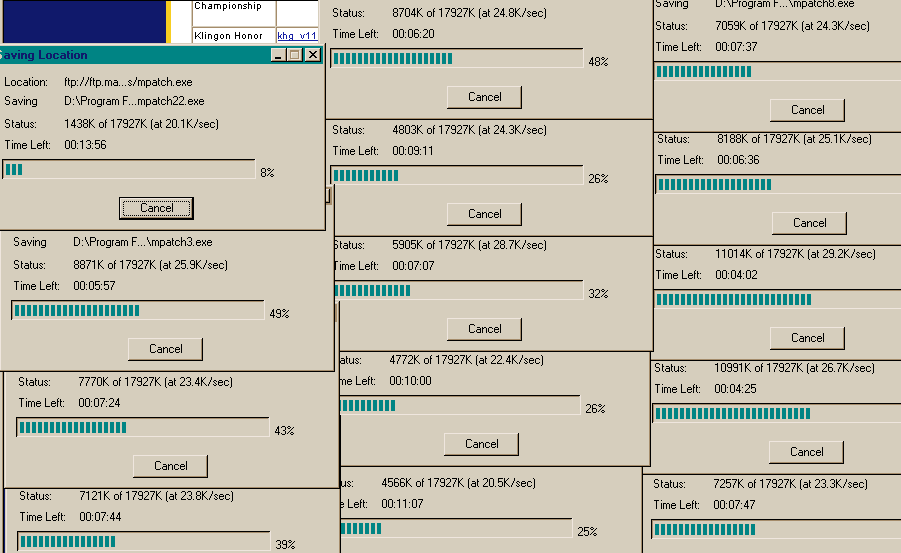
Task: Cancel the download showing 10991K of 17927K
Action: [x=806, y=452]
